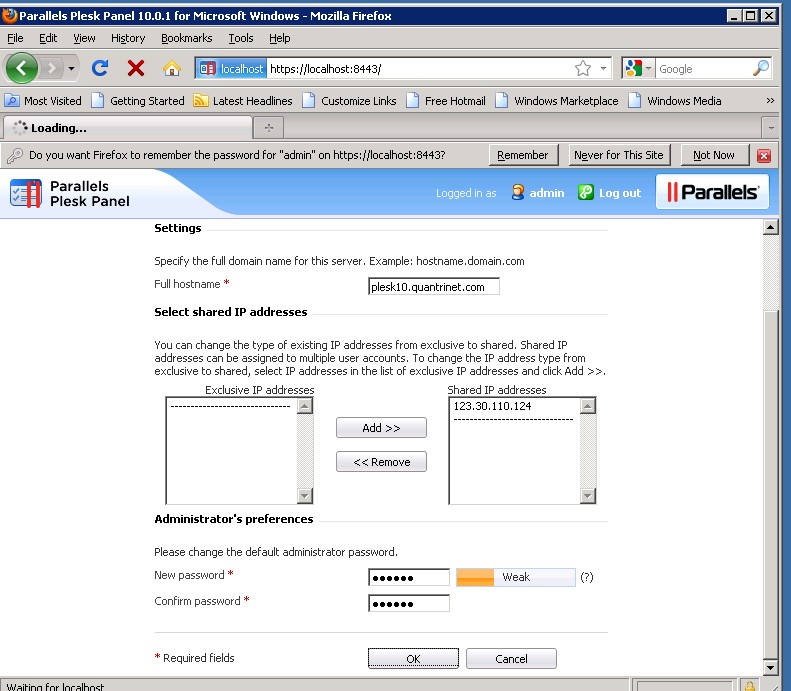The height and width of the screenshot is (691, 791).
Task: Open a new tab with the tab button
Action: 268,128
